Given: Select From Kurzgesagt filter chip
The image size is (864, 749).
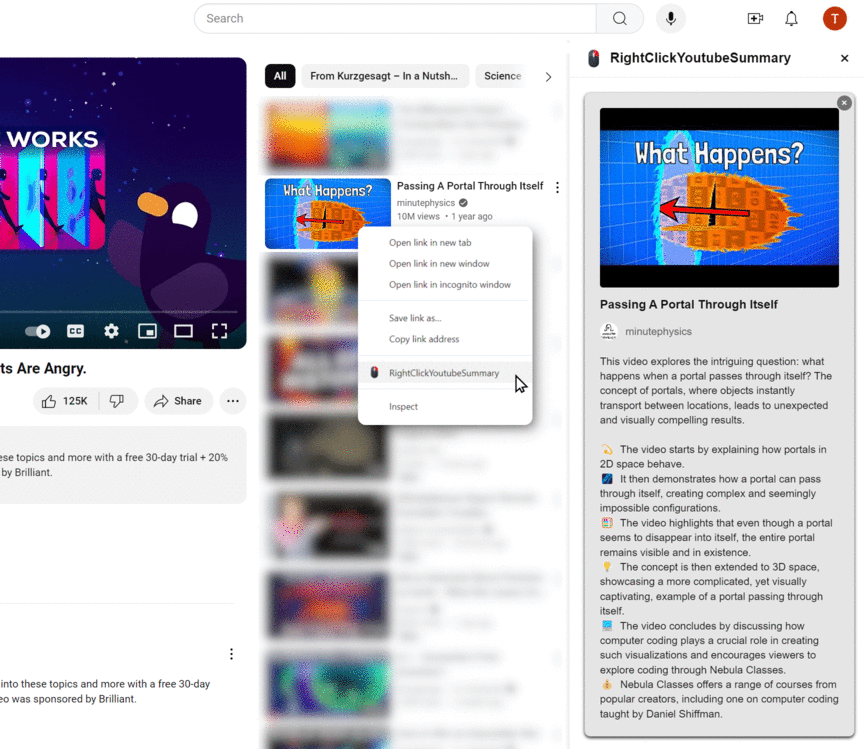Looking at the screenshot, I should 384,76.
